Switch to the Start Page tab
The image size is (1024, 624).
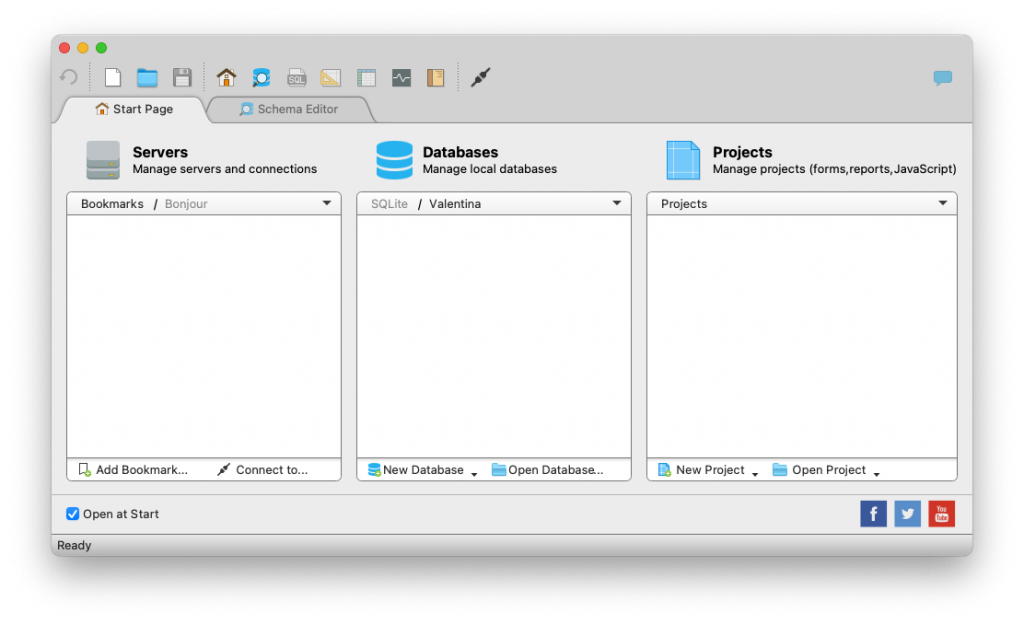134,109
